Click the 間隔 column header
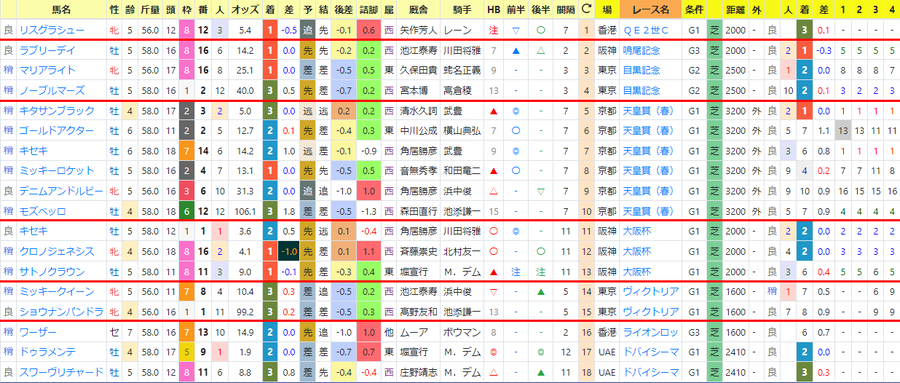 coord(565,10)
